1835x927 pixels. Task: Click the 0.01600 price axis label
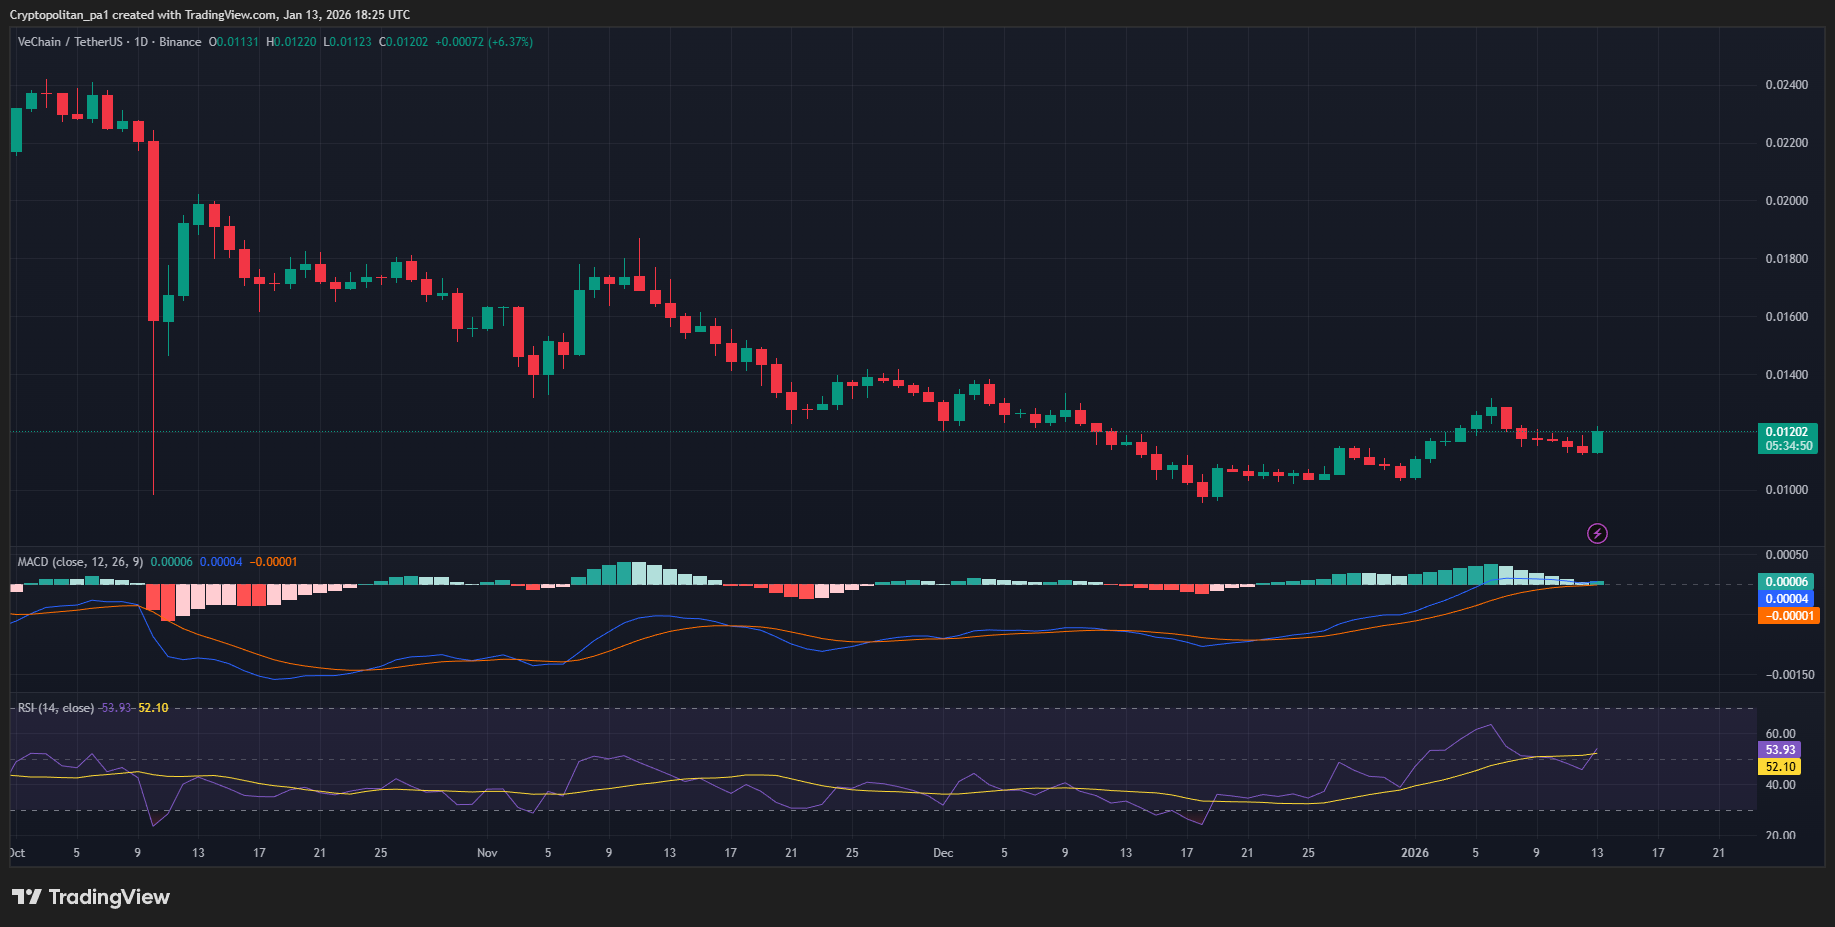point(1787,317)
